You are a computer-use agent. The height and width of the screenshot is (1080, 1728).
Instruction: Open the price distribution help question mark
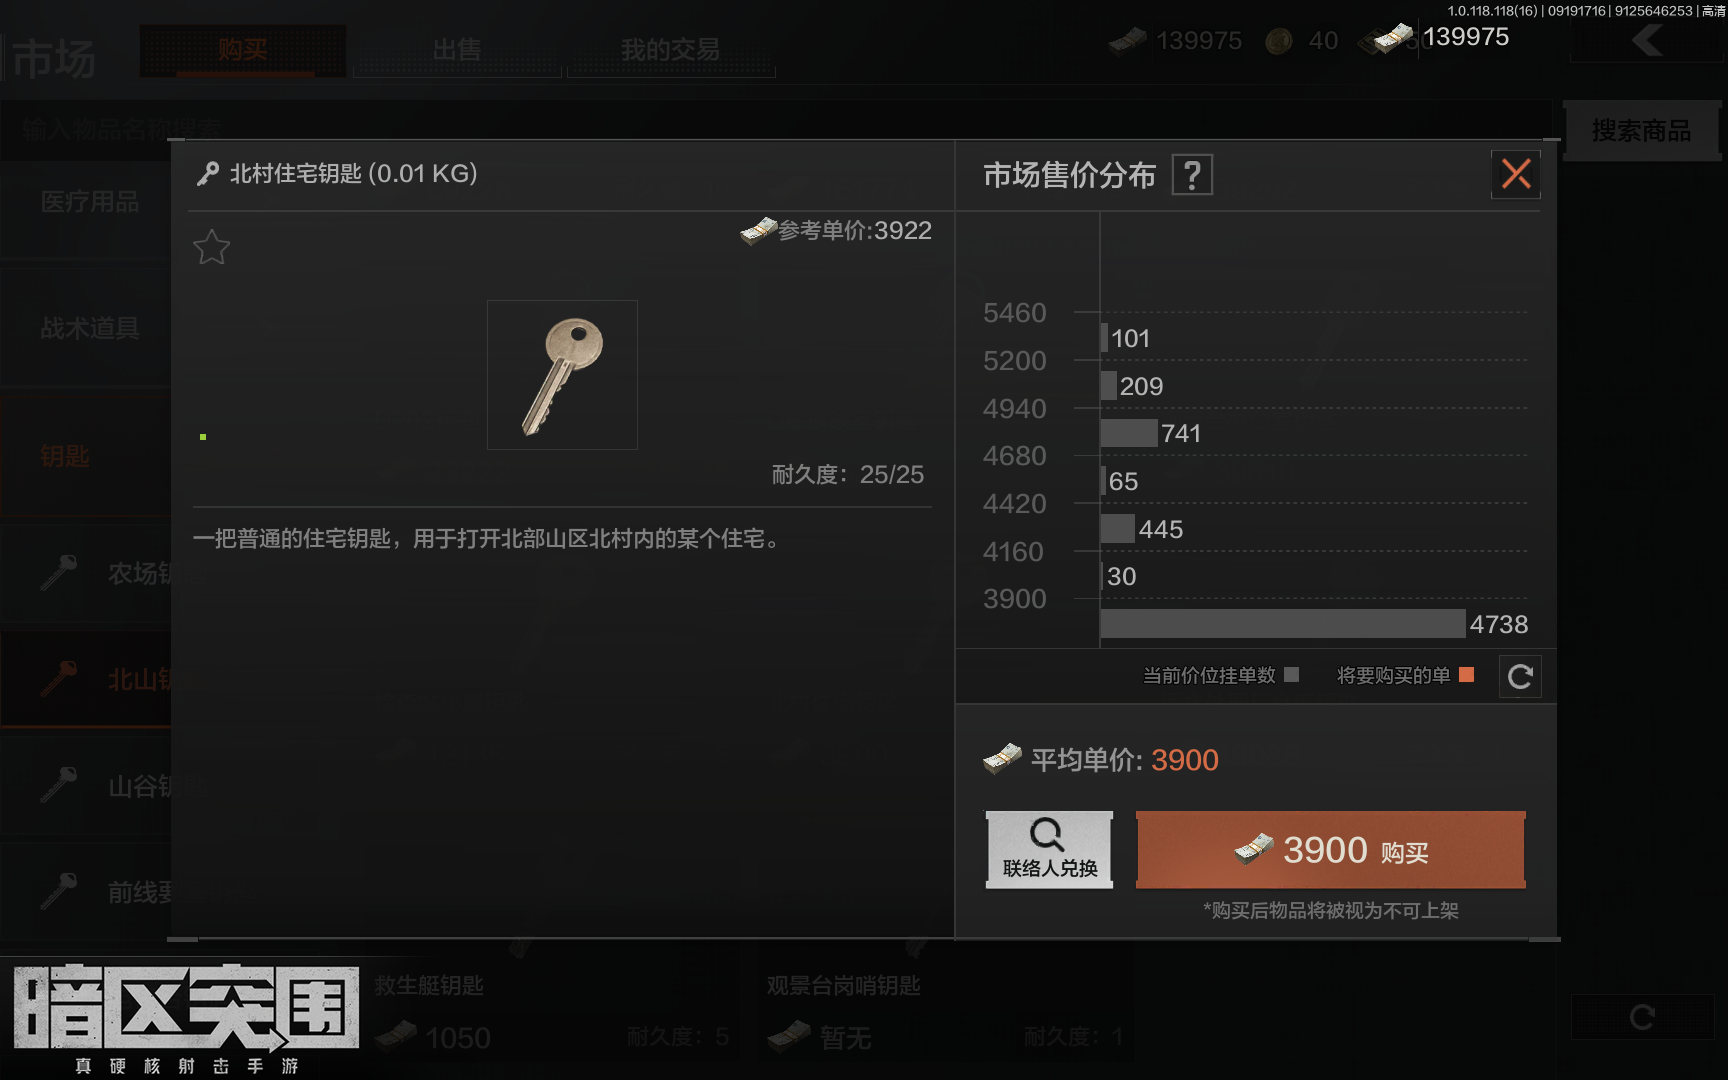coord(1192,175)
